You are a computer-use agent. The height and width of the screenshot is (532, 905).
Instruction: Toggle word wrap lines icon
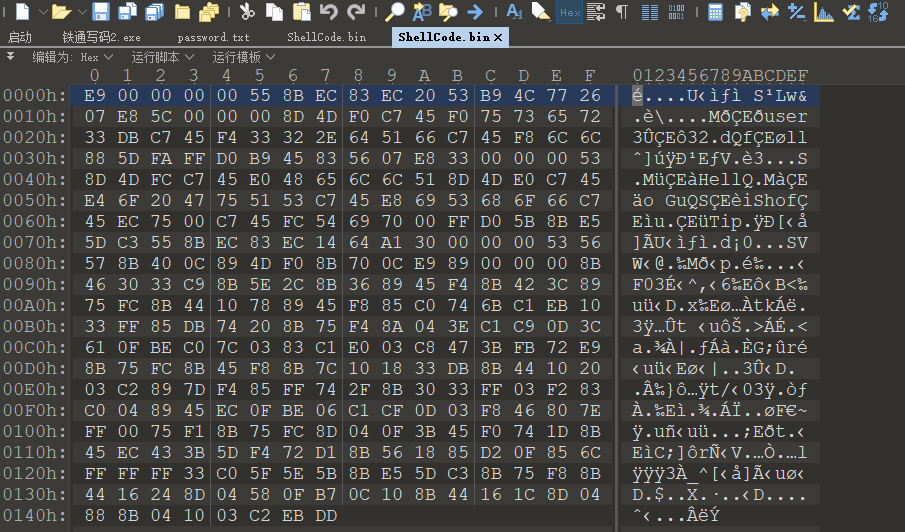596,12
